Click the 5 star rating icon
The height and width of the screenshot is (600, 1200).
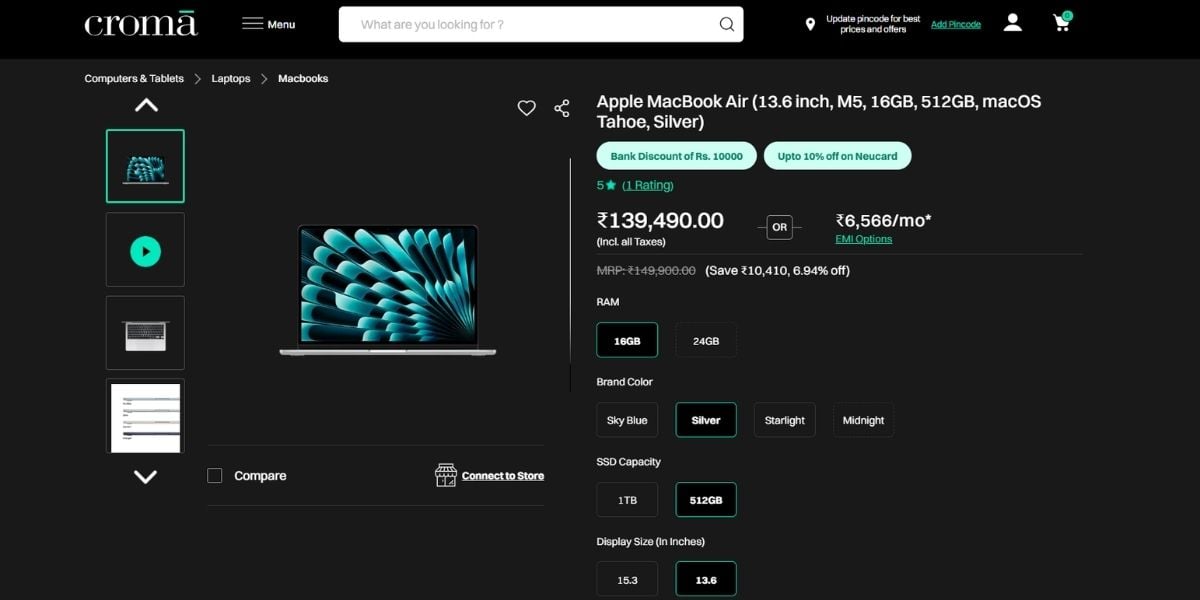click(x=610, y=185)
